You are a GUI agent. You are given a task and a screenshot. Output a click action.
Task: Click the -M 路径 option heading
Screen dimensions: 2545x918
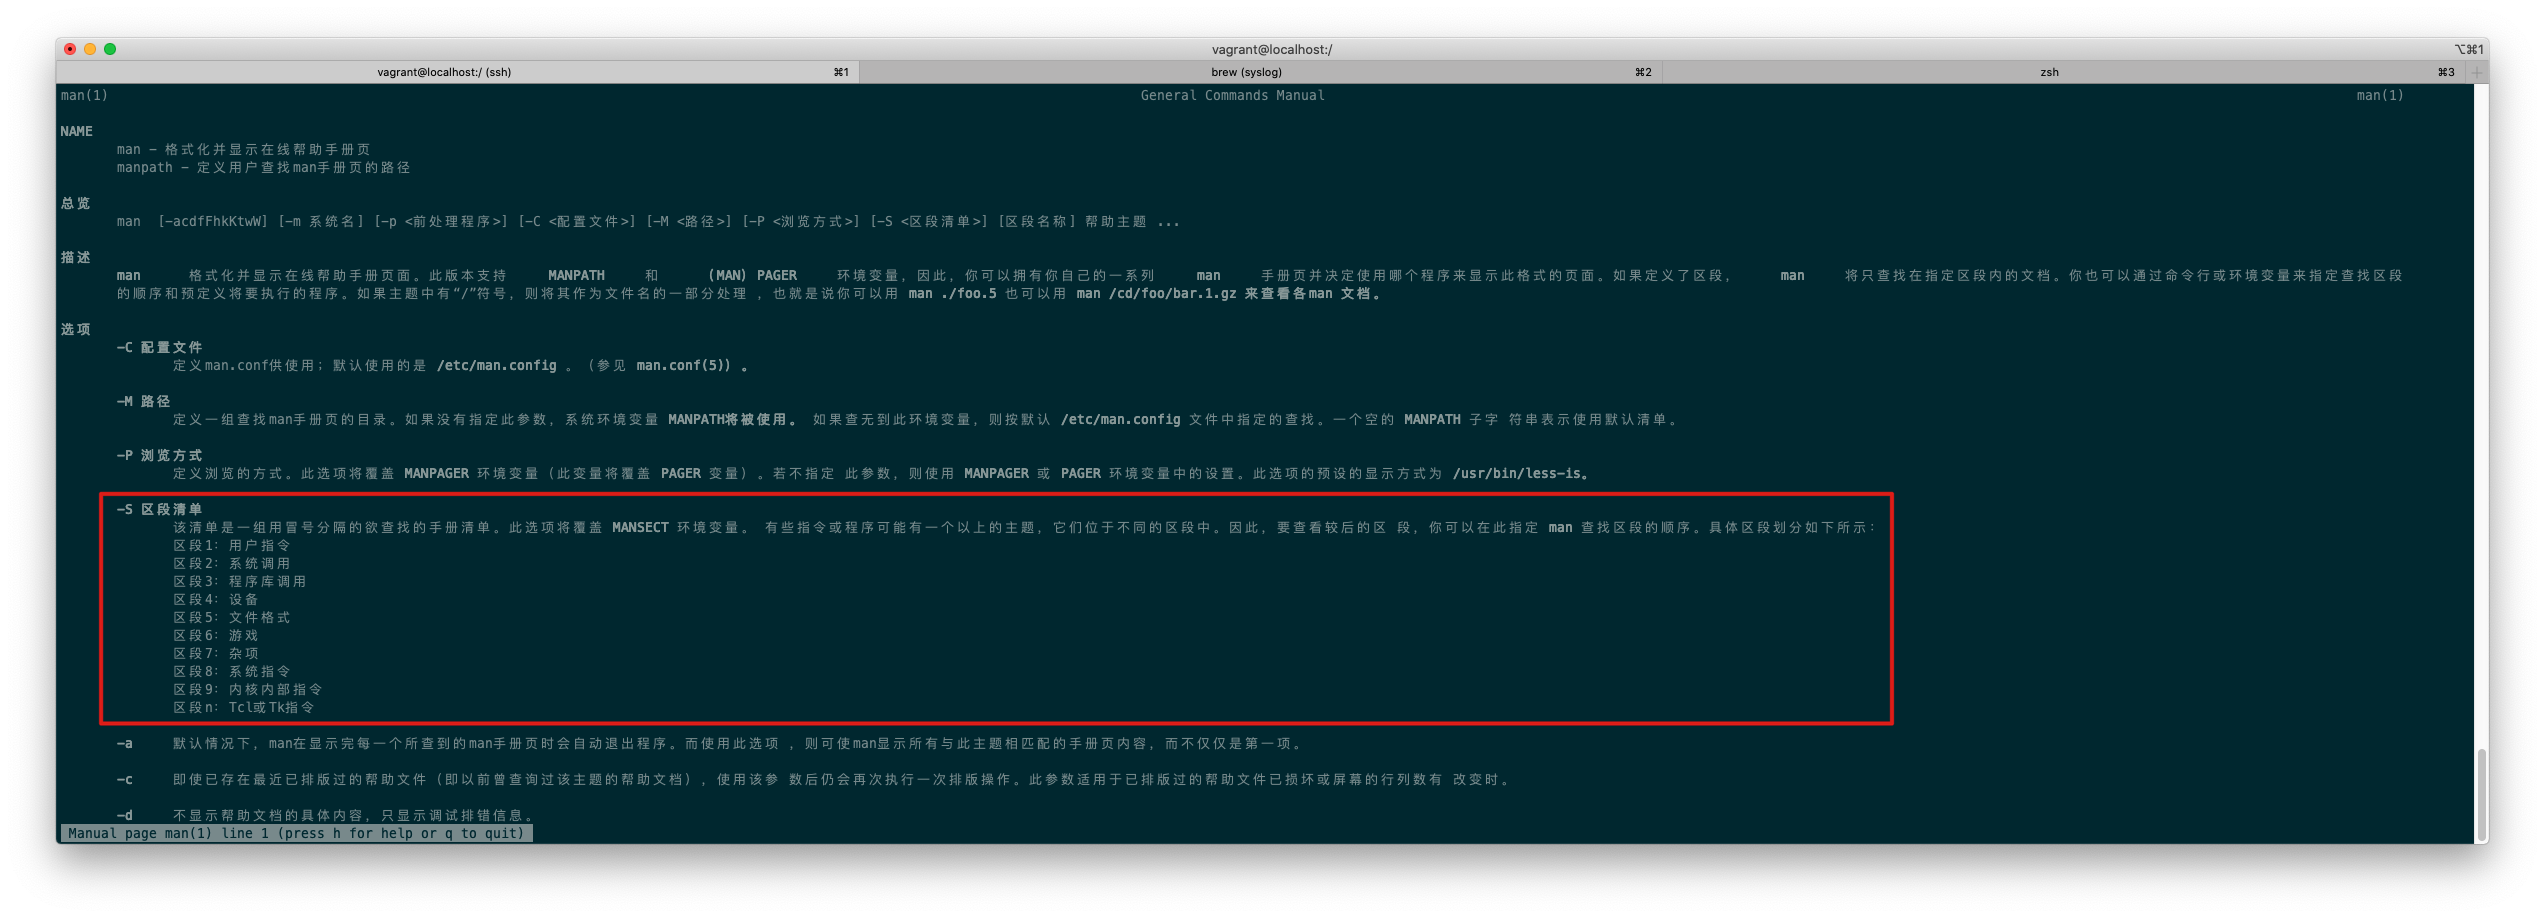pos(143,401)
